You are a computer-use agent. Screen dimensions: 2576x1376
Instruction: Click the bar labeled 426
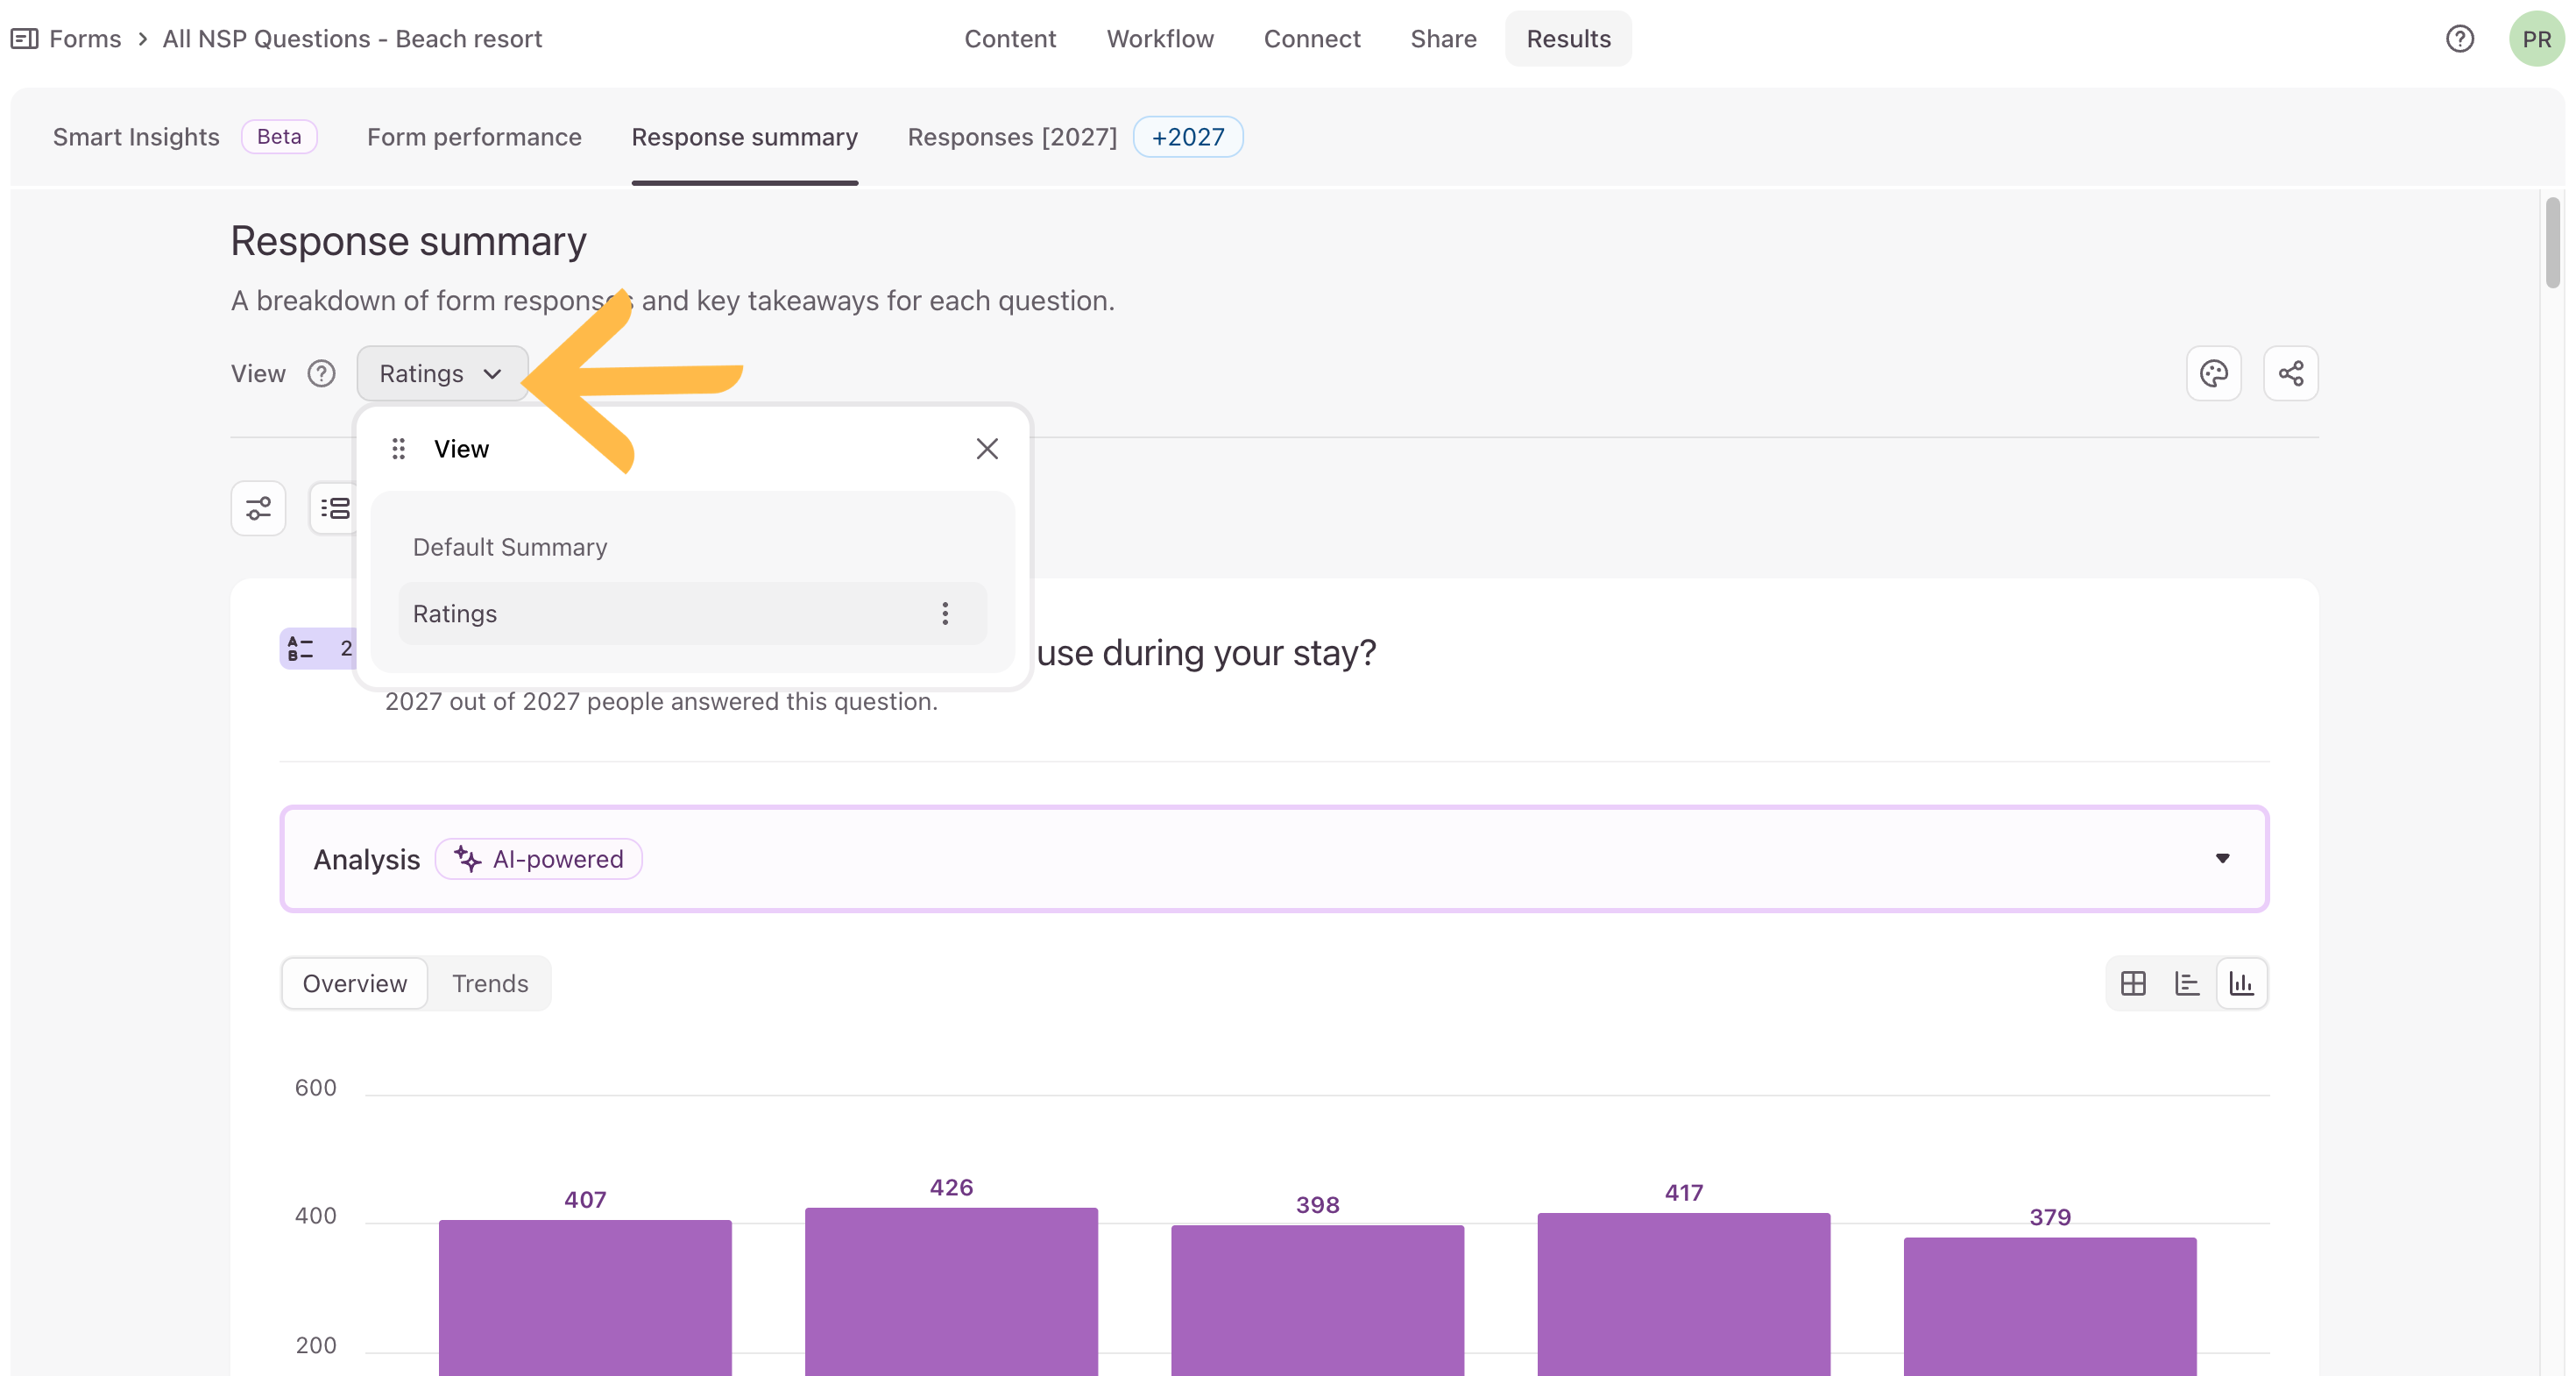click(x=951, y=1292)
